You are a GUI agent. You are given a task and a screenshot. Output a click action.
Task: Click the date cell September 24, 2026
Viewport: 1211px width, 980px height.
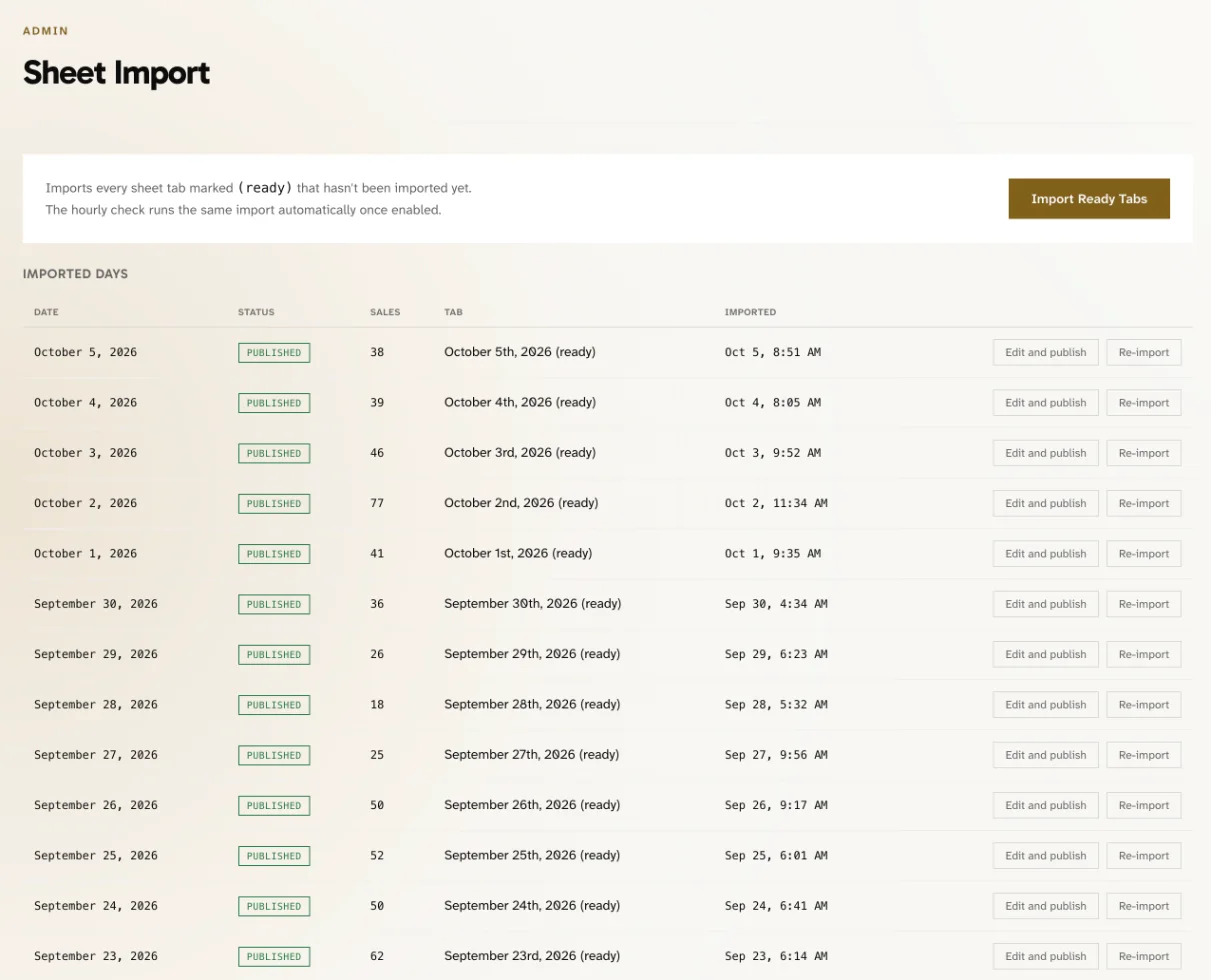(x=96, y=906)
